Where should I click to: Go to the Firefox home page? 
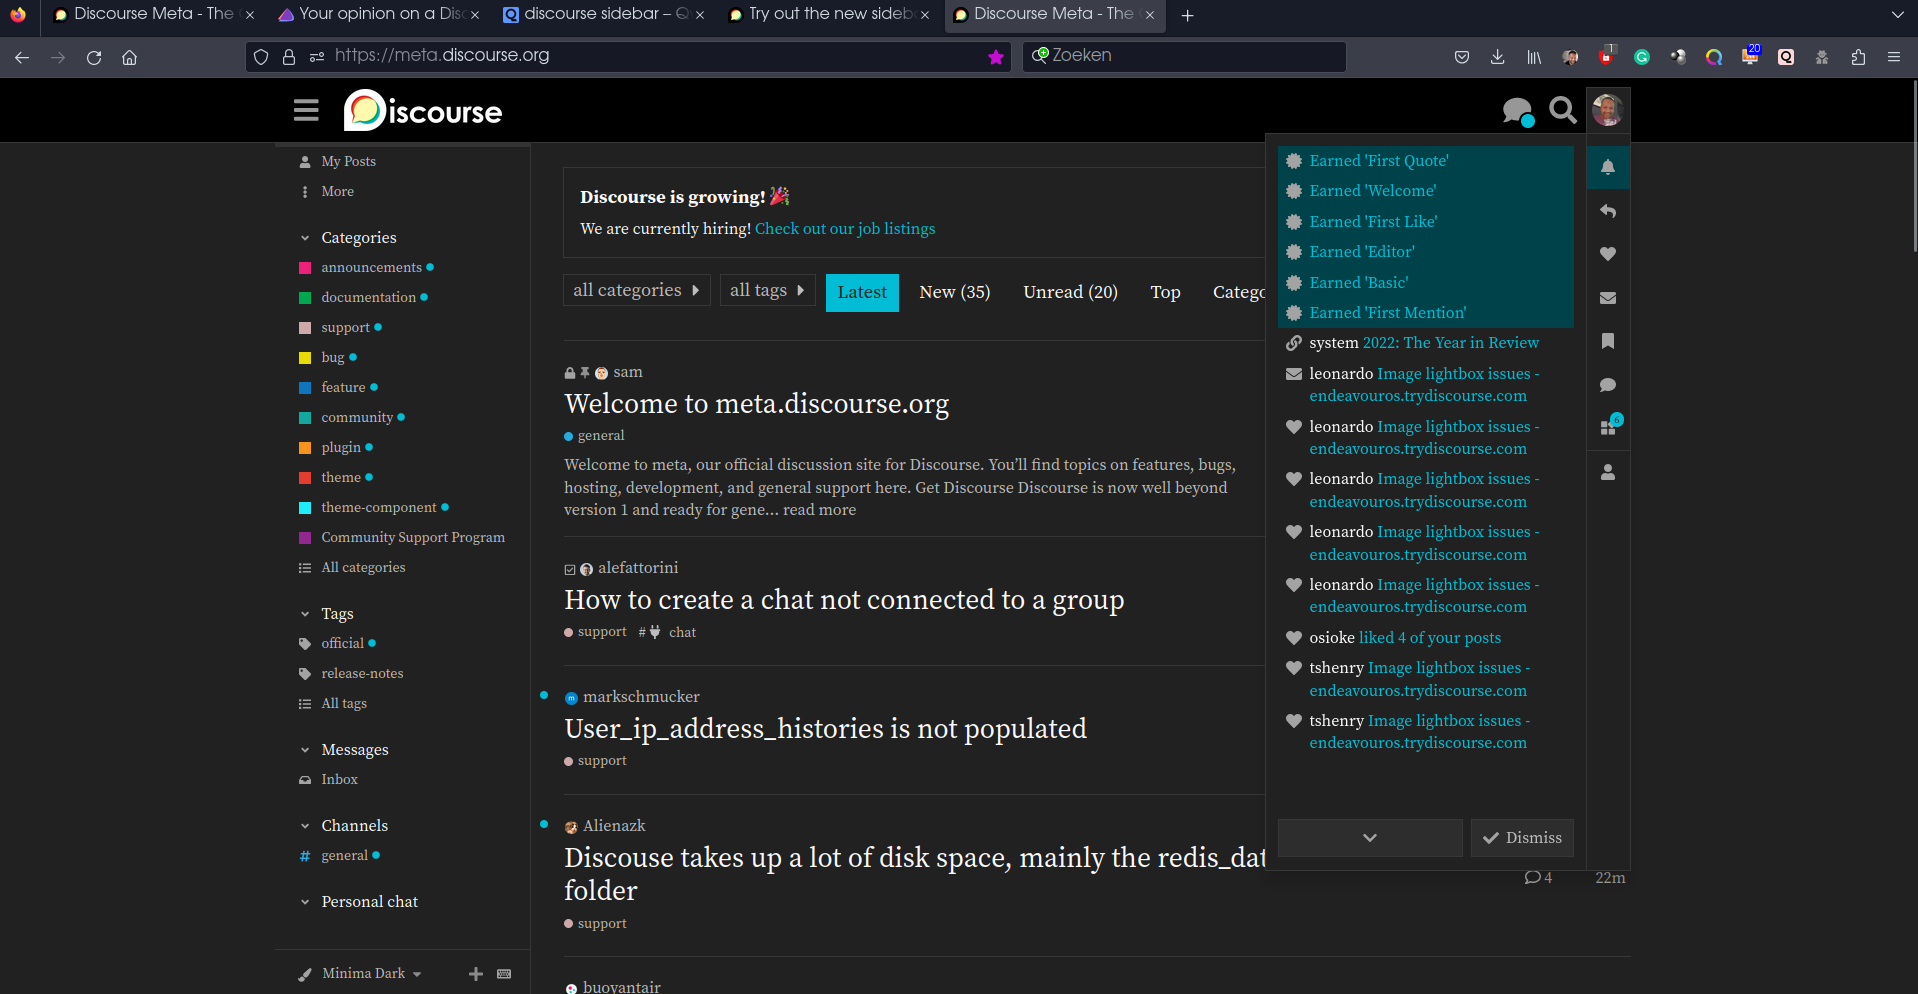pyautogui.click(x=129, y=57)
